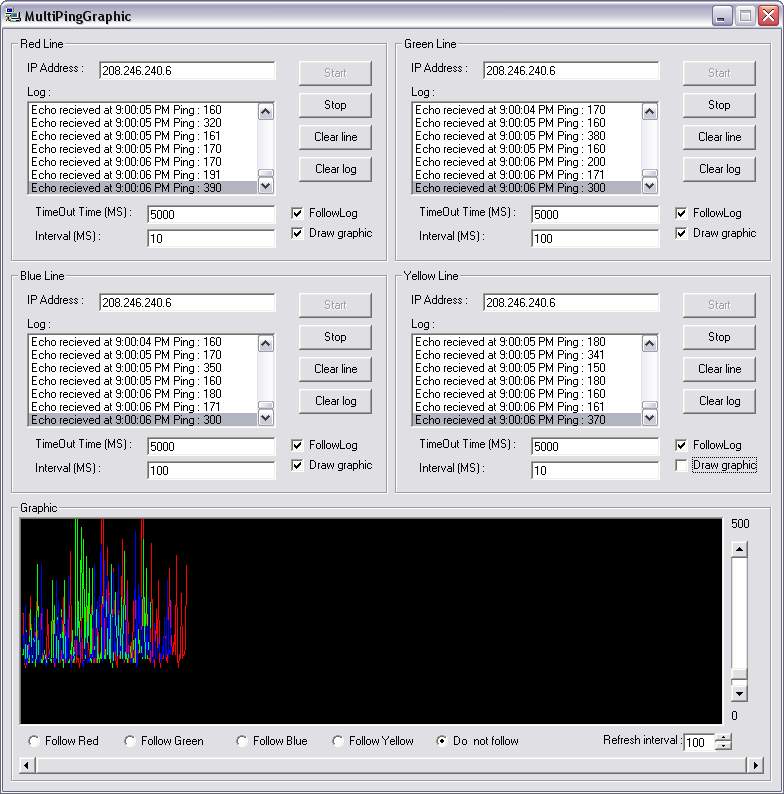The image size is (784, 794).
Task: Select the Follow Yellow radio button
Action: pos(338,741)
